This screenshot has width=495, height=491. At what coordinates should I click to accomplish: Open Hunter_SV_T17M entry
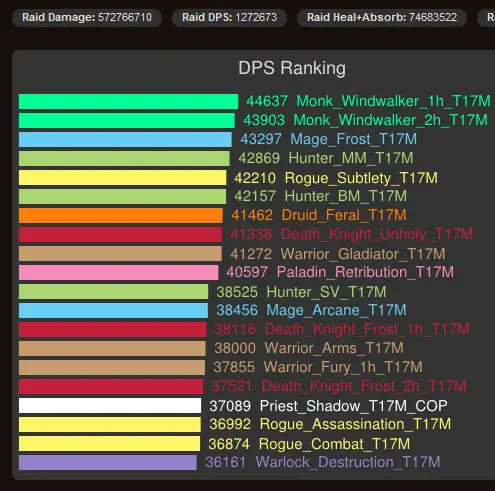326,292
